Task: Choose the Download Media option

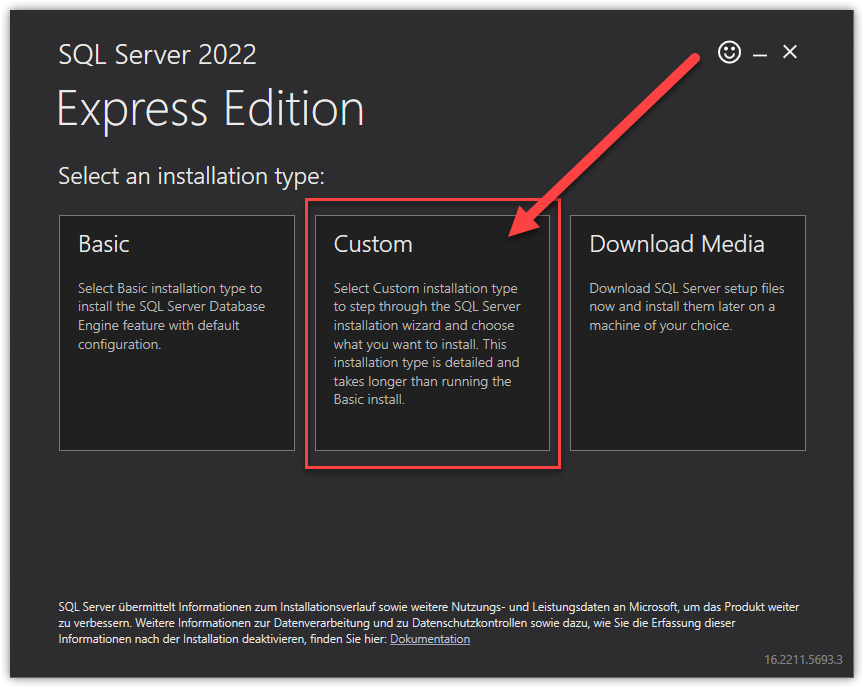Action: tap(688, 333)
